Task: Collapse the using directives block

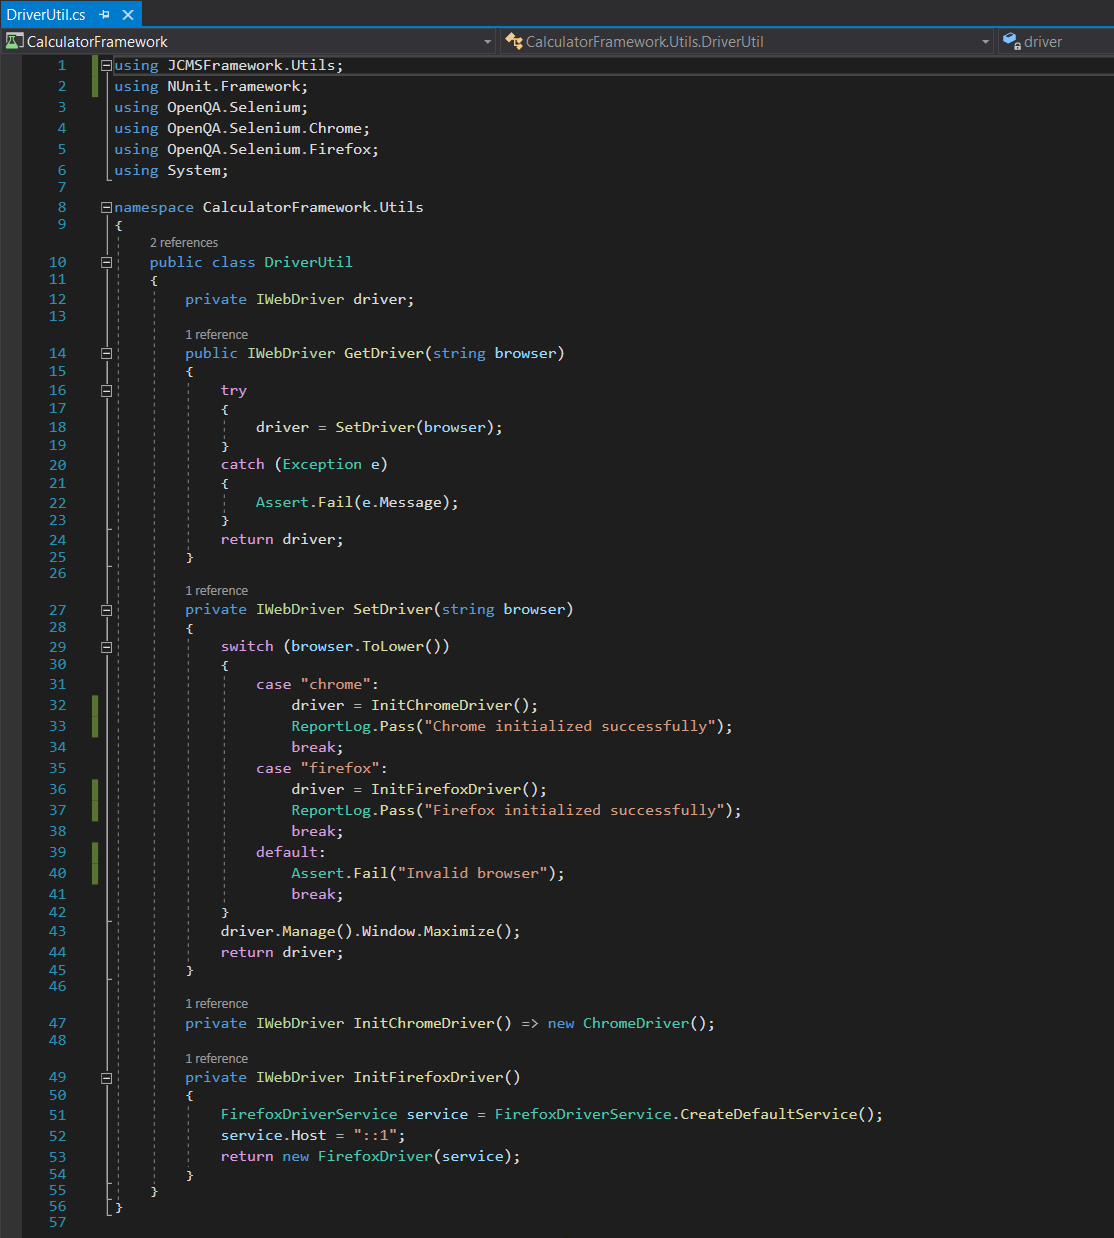Action: [106, 64]
